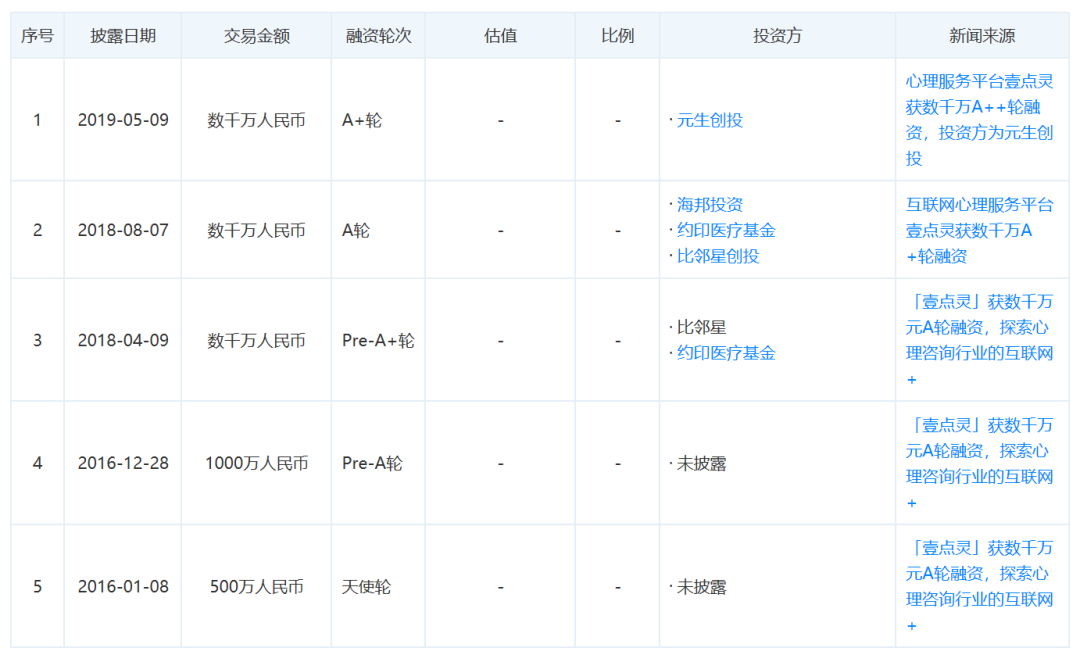This screenshot has height=662, width=1080.
Task: Click the 新闻来源 column header
Action: 982,36
